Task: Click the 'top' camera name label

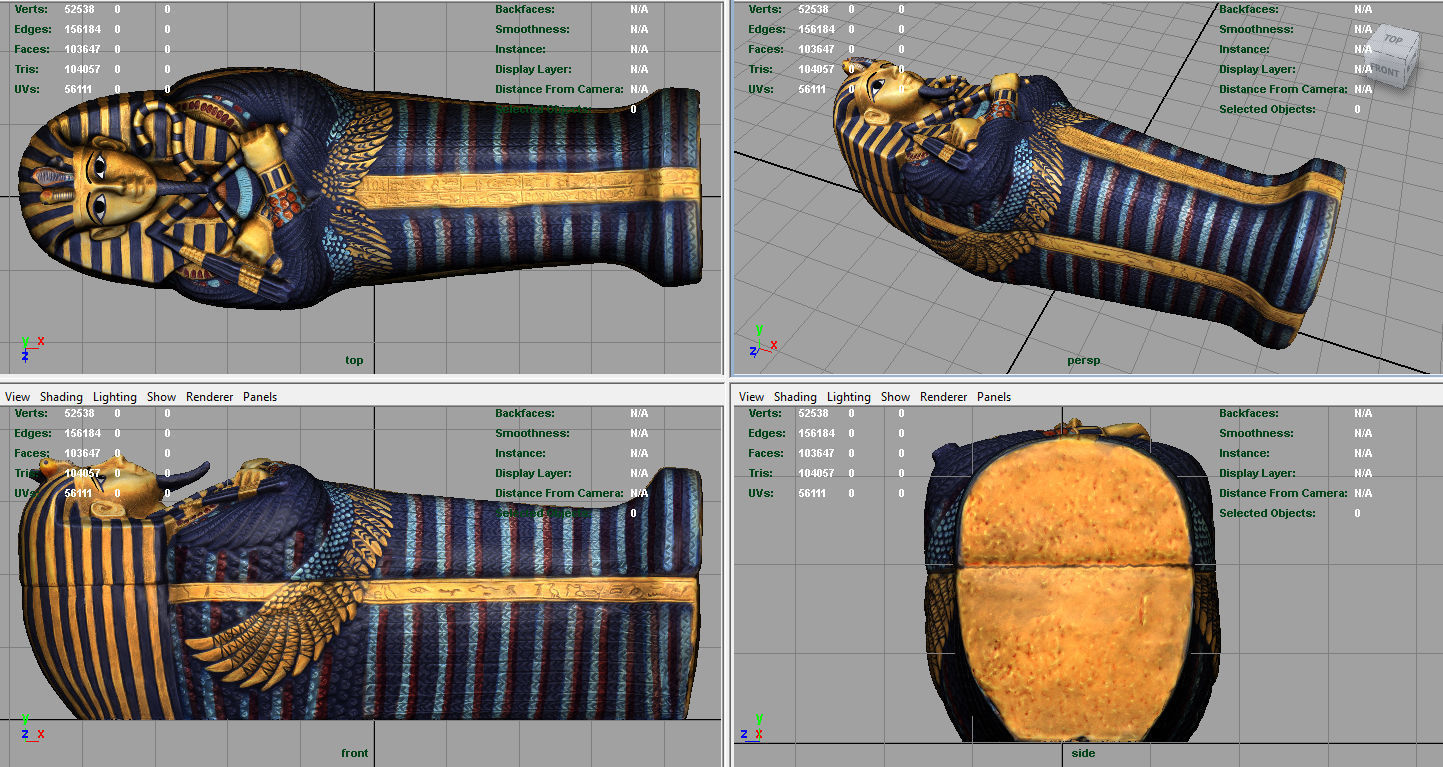Action: tap(354, 360)
